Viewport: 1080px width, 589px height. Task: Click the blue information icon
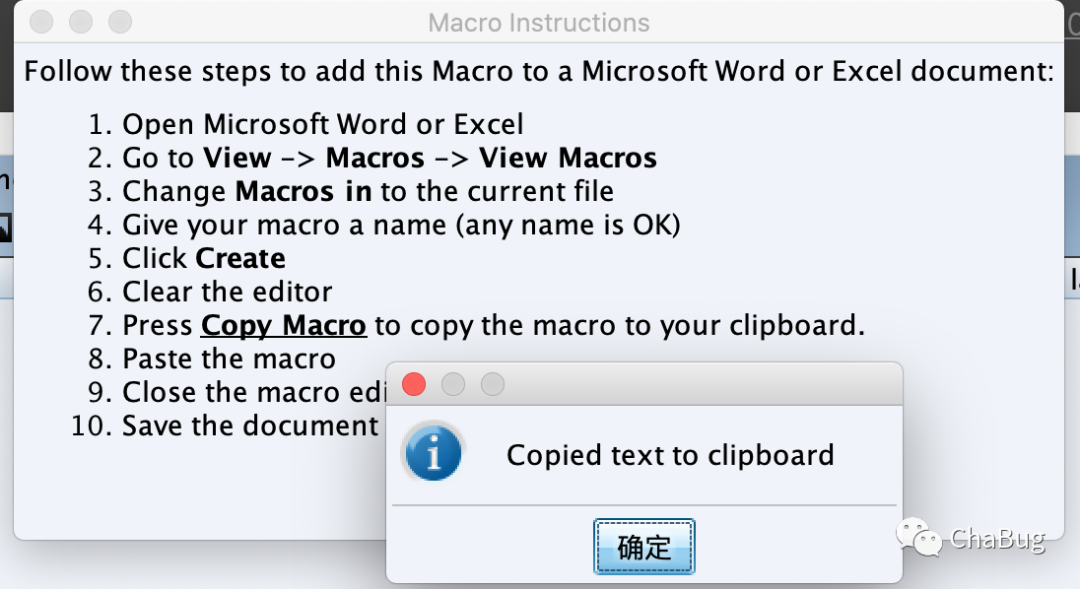[x=433, y=453]
